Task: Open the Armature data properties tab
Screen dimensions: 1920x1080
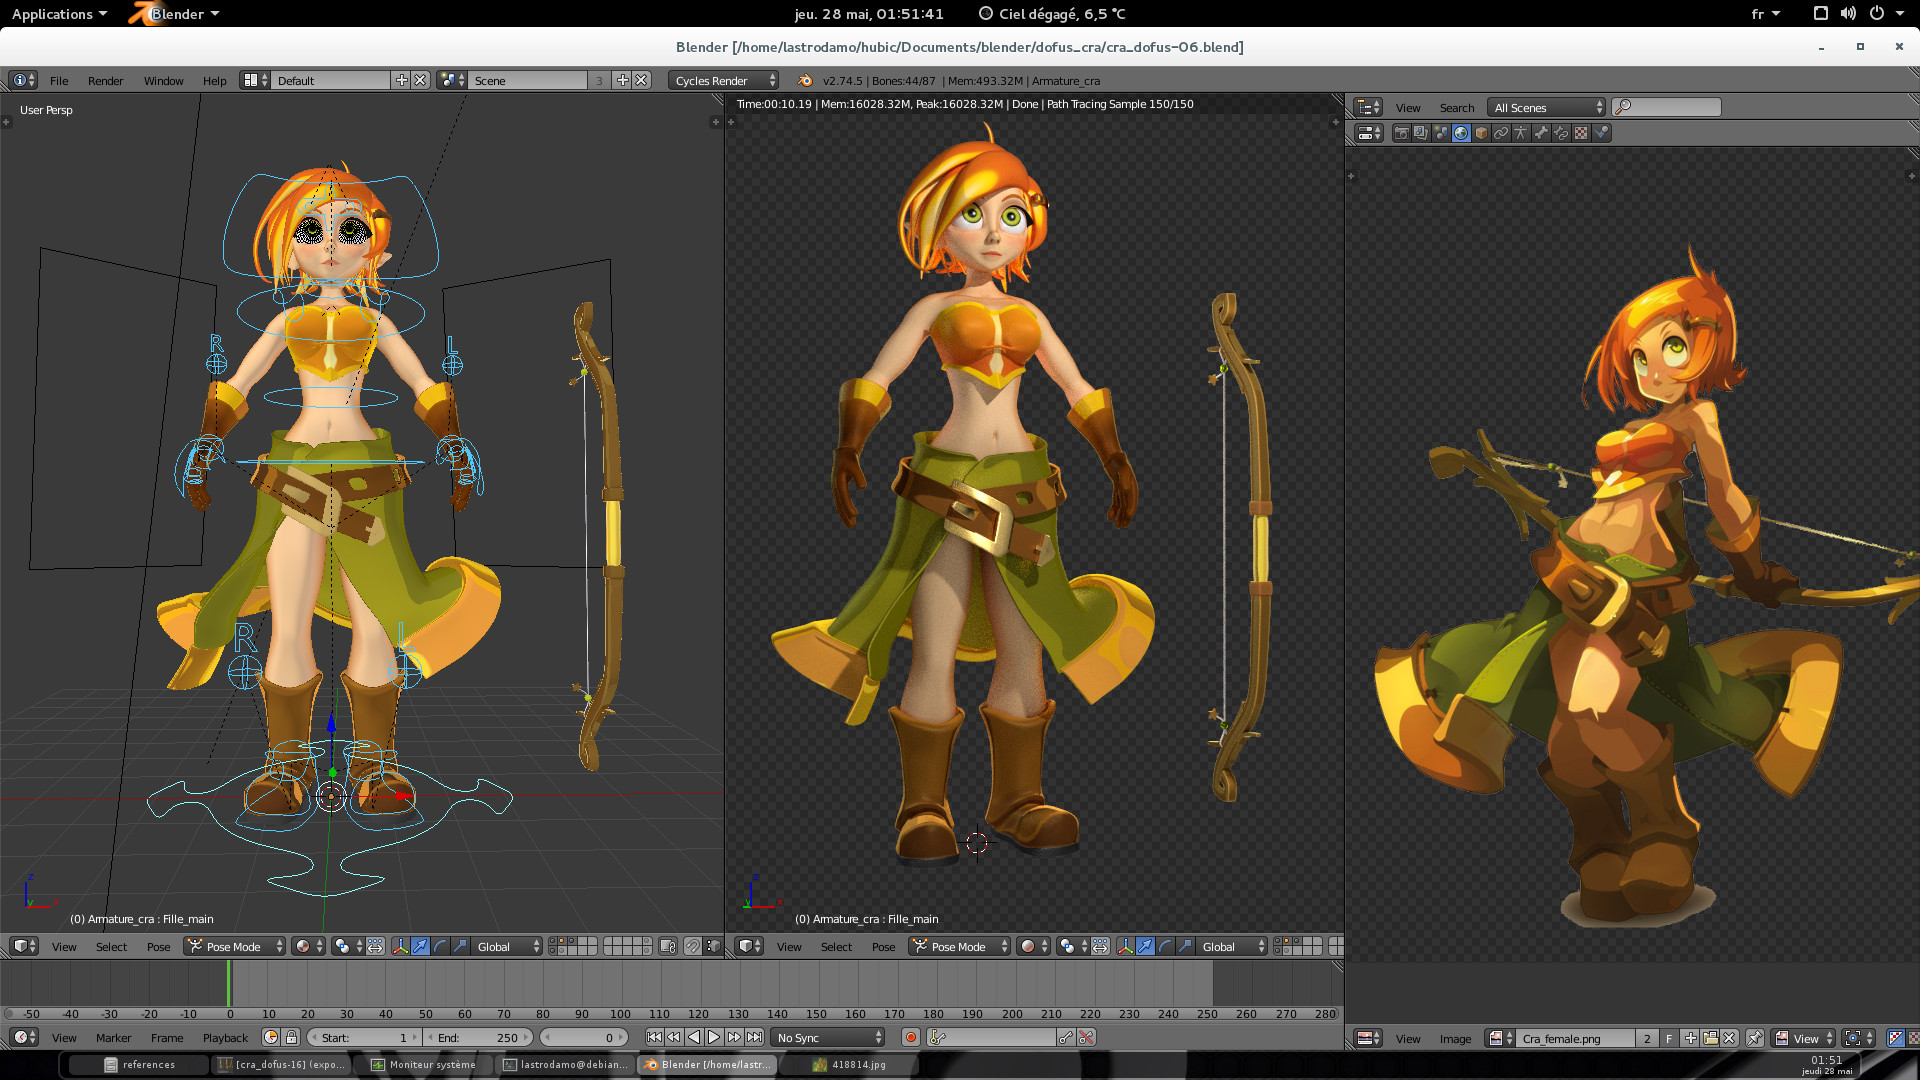Action: [x=1521, y=133]
